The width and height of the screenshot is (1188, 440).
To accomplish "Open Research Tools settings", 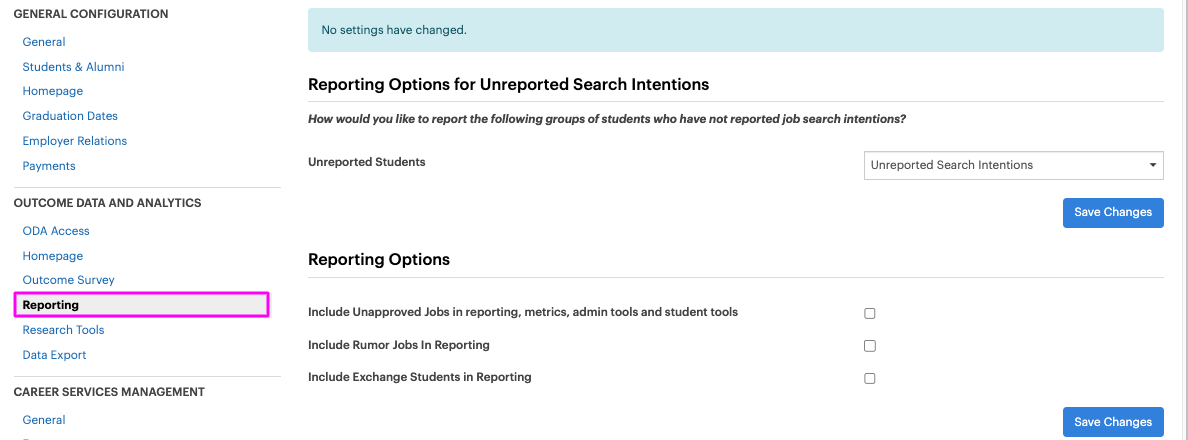I will 64,330.
